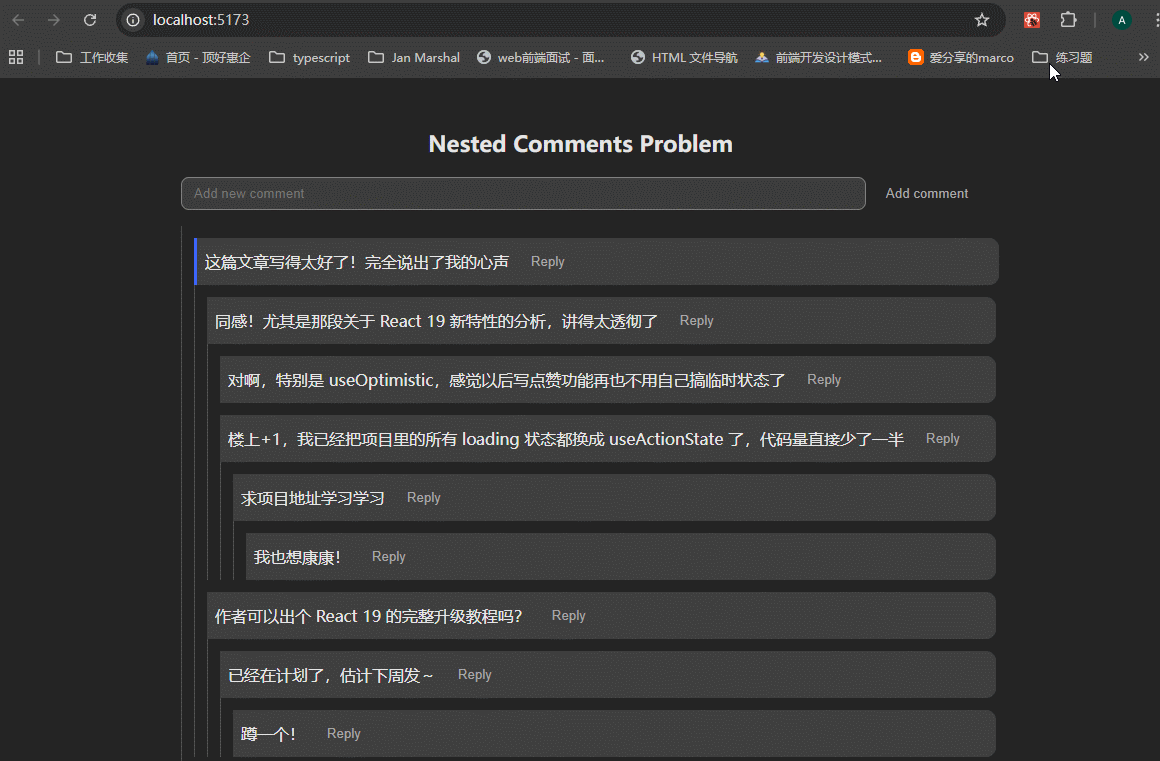Open the HTML 文件导航 bookmark
Viewport: 1160px width, 761px height.
tap(684, 58)
